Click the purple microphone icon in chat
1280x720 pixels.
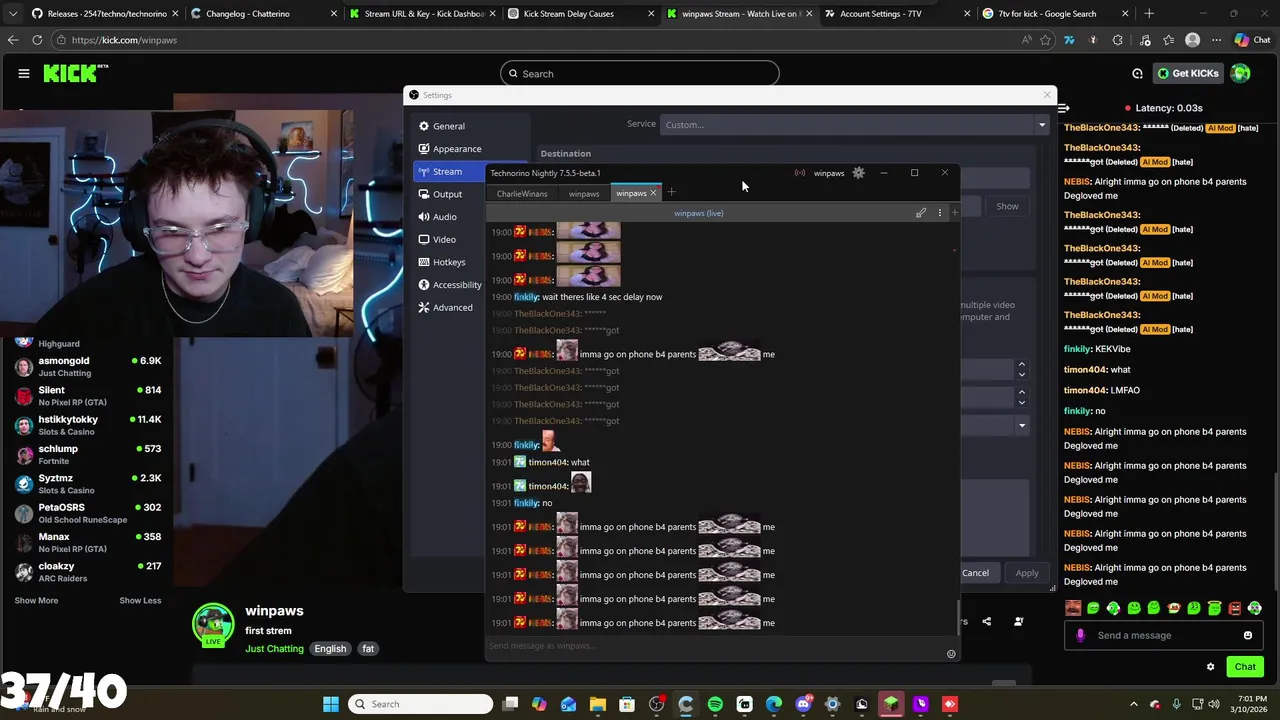pos(1080,635)
